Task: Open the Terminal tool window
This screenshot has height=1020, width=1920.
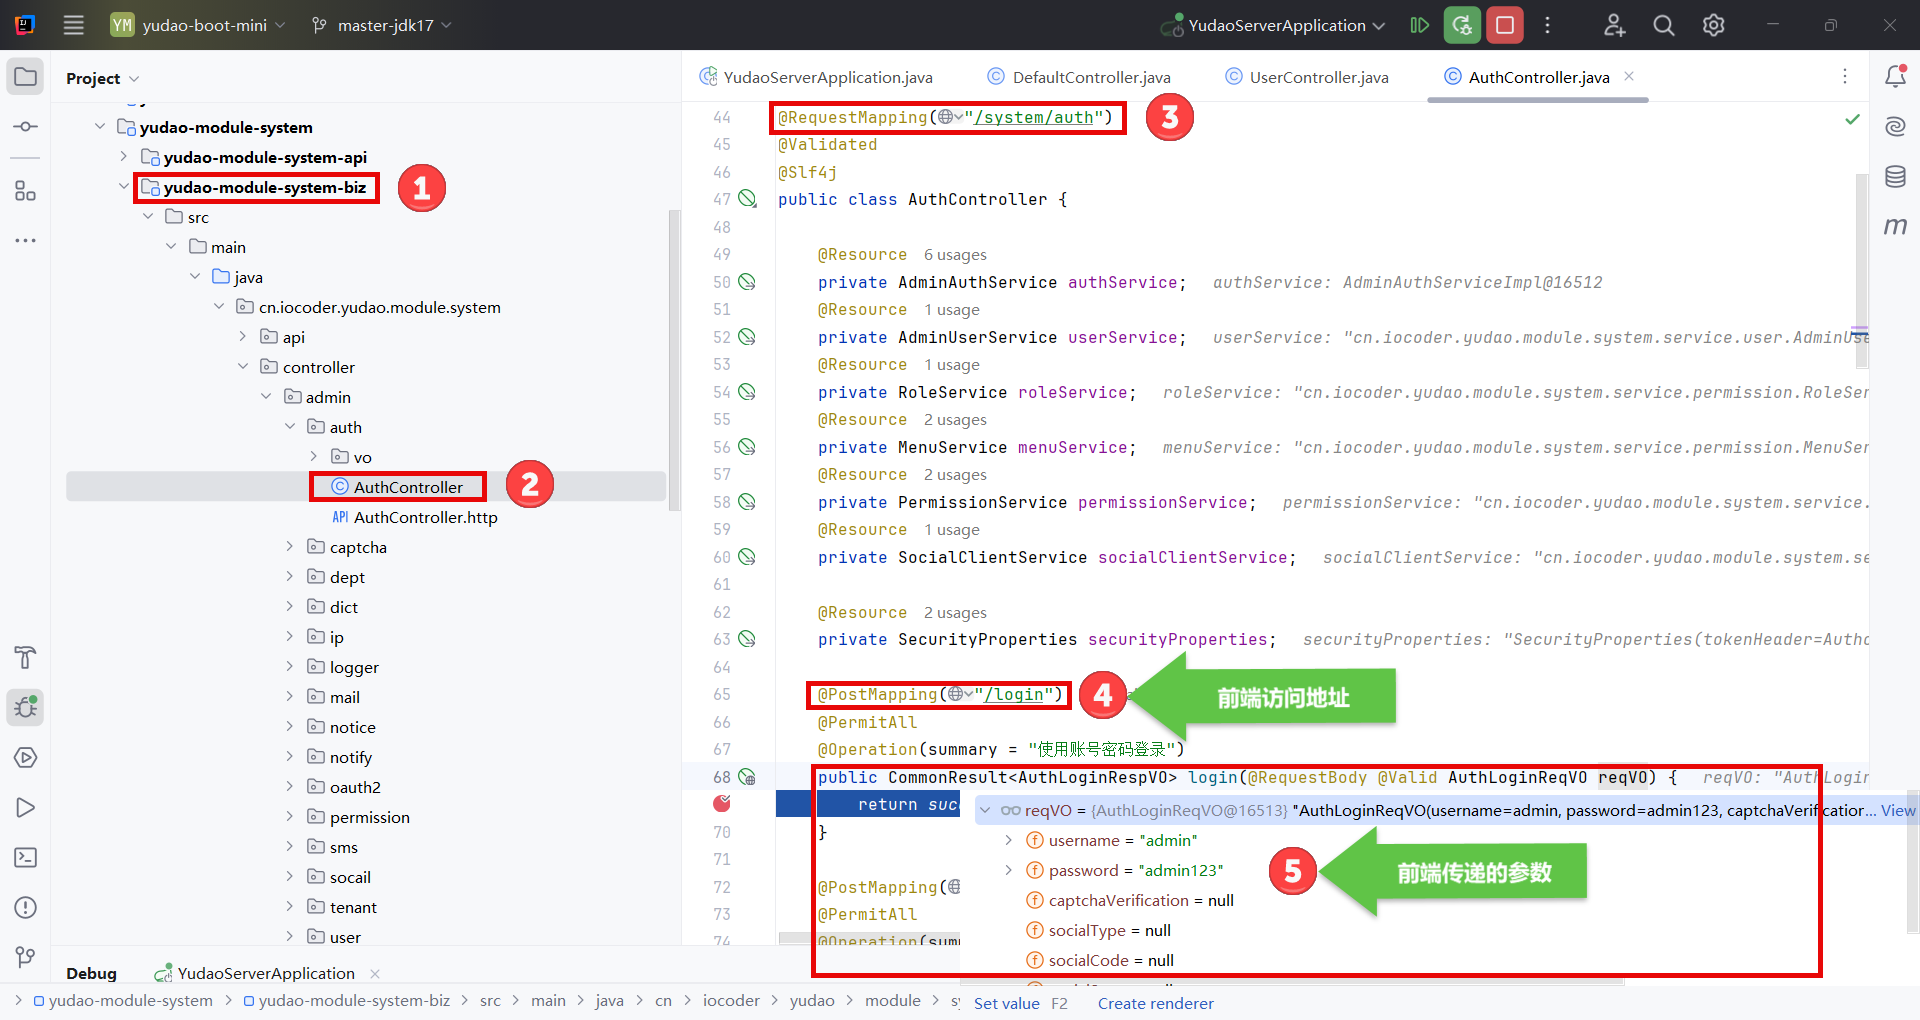Action: click(25, 857)
